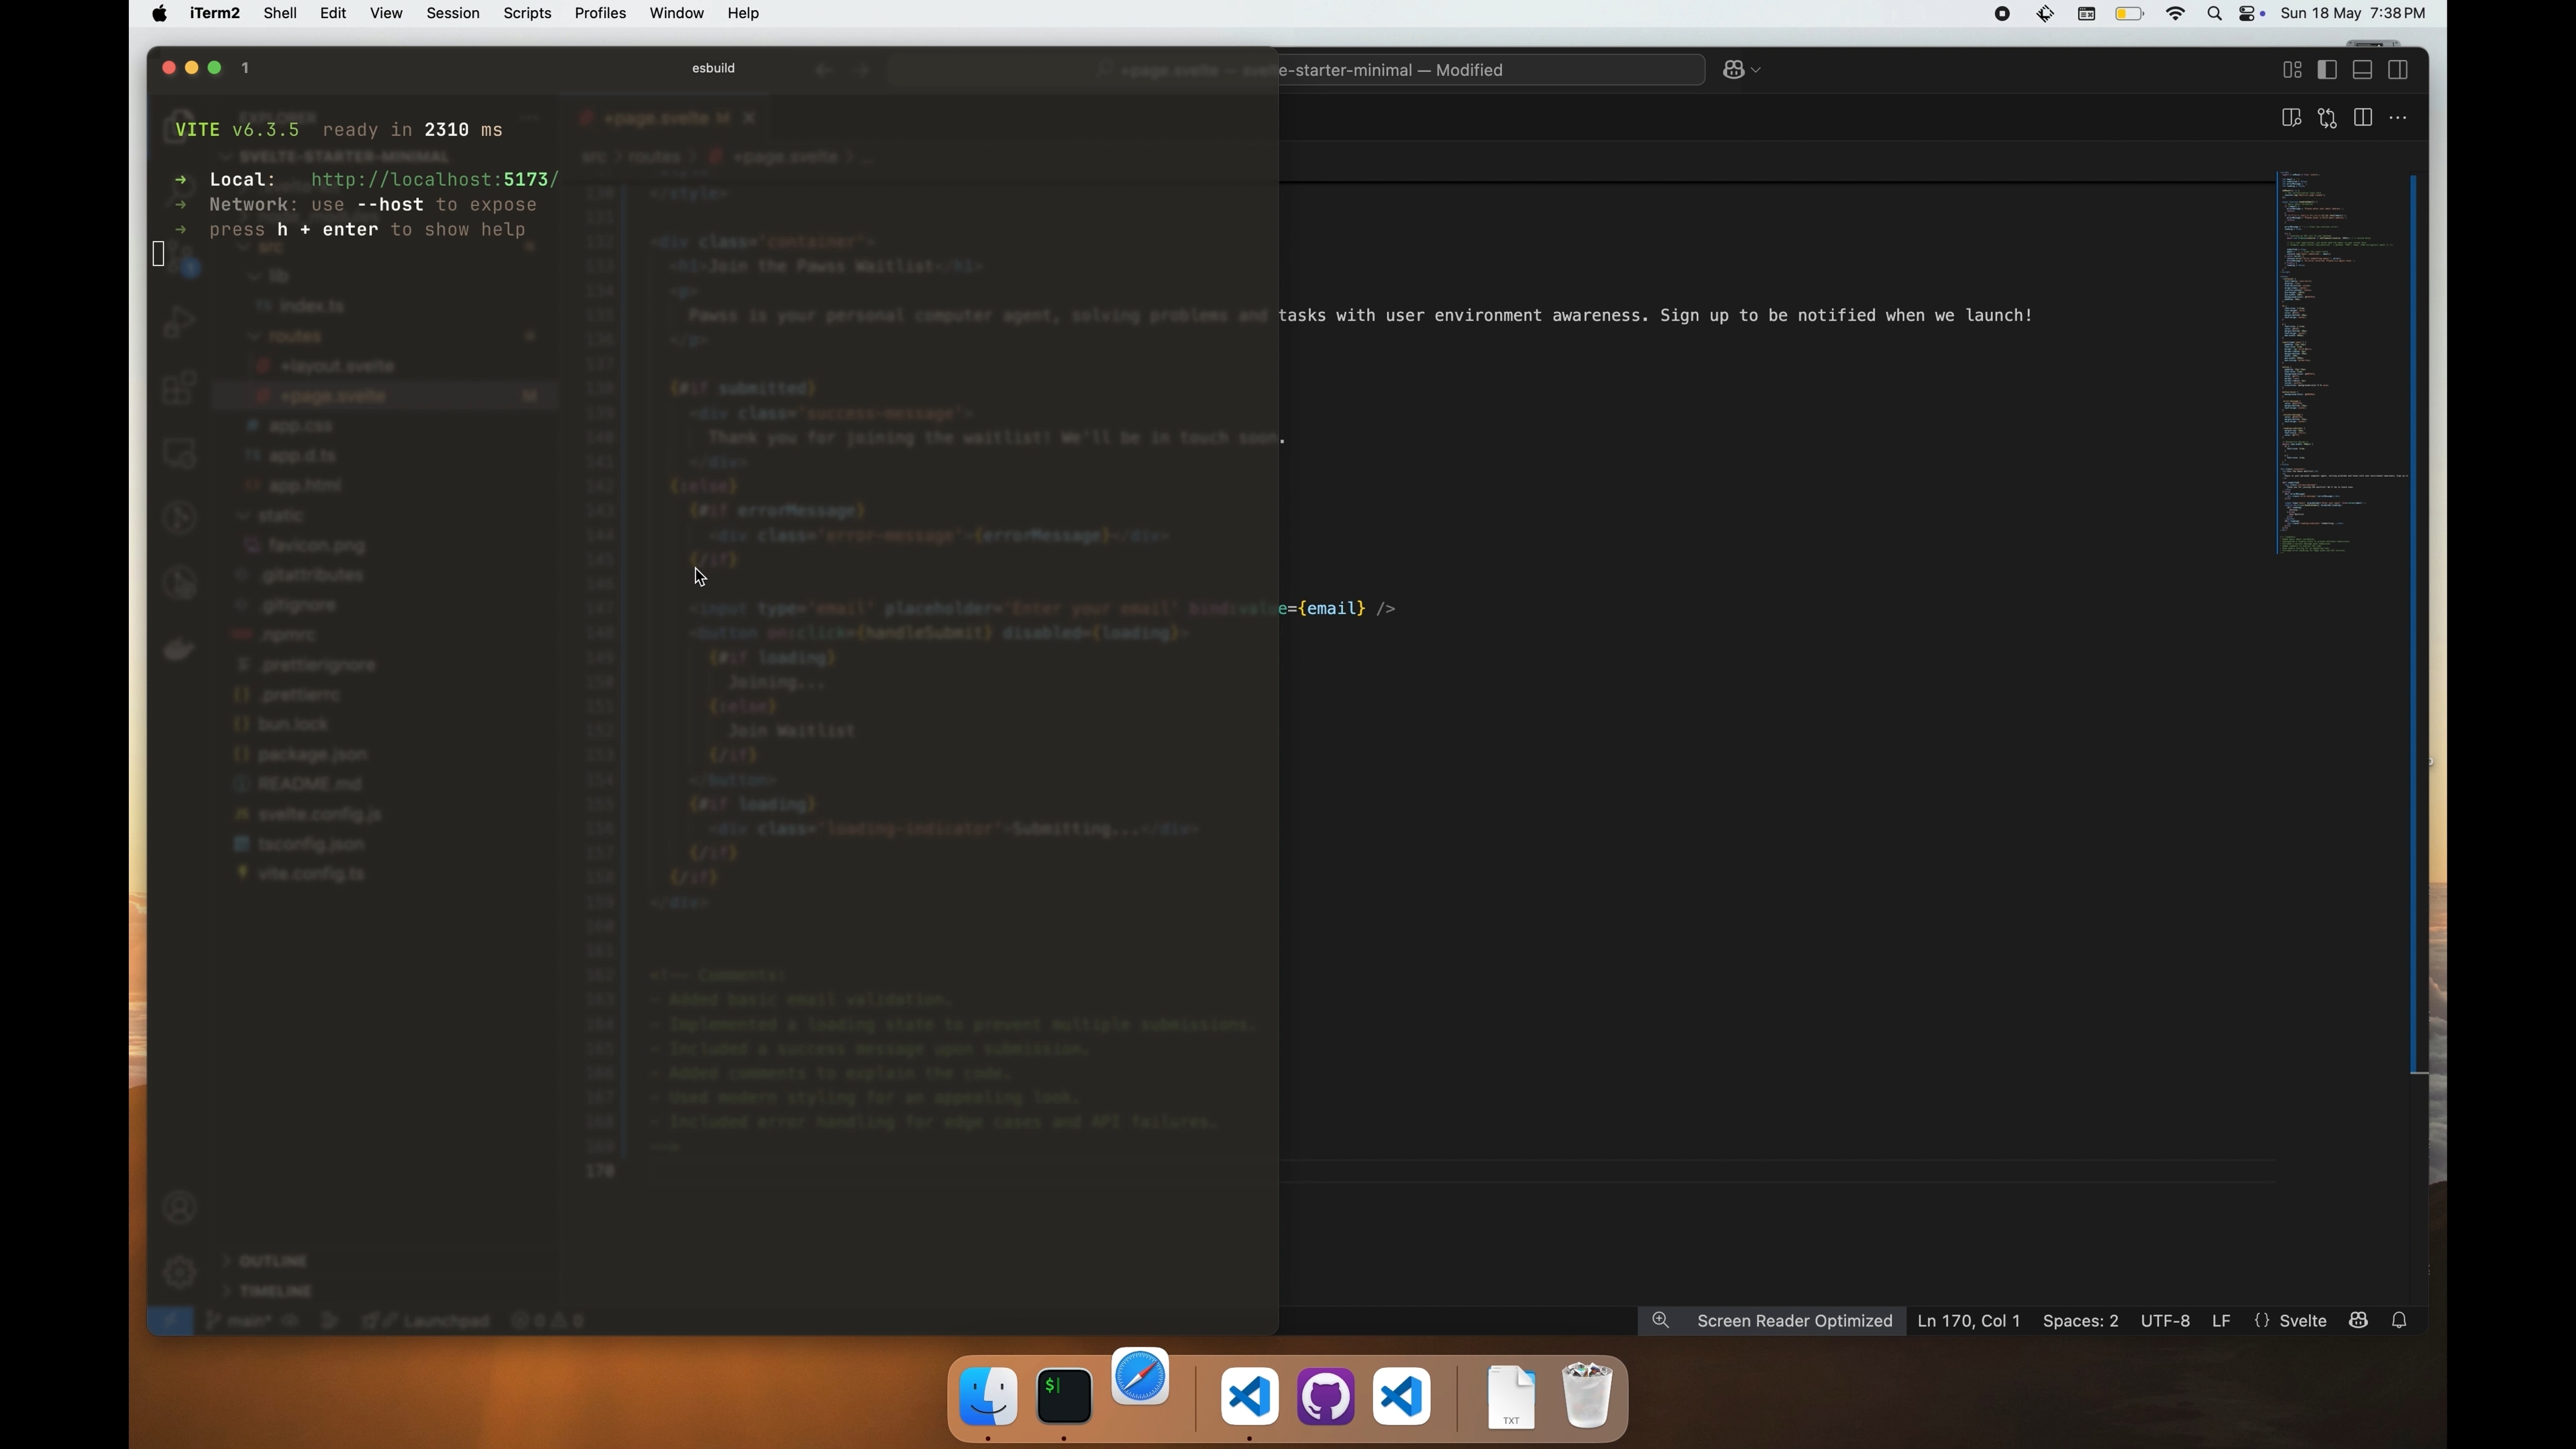Screen dimensions: 2576x1449
Task: Click the Open Changes compare icon
Action: pos(2327,118)
